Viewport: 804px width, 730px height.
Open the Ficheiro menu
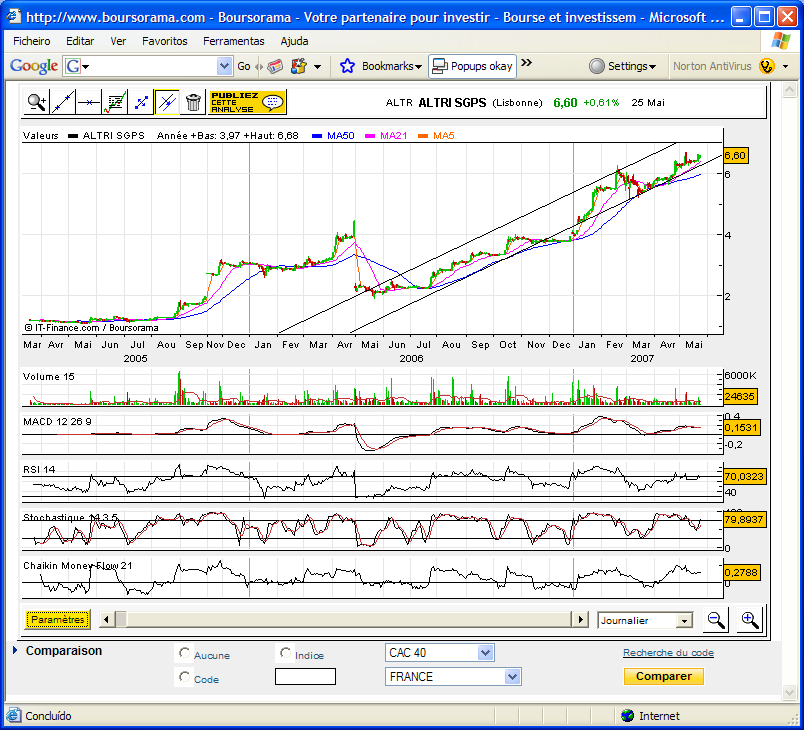coord(32,41)
